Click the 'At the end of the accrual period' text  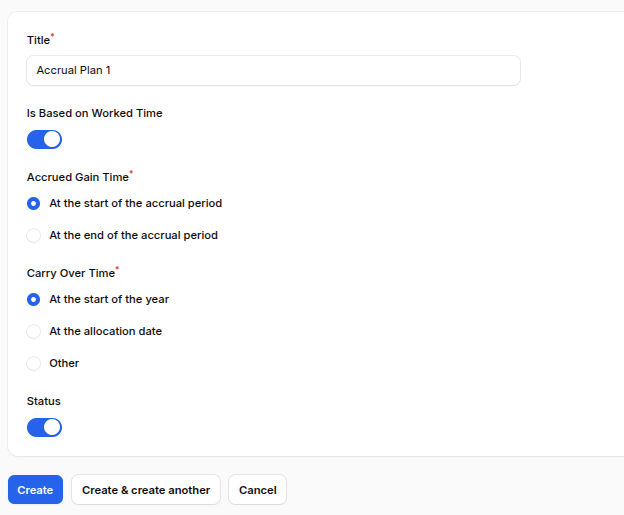tap(133, 236)
